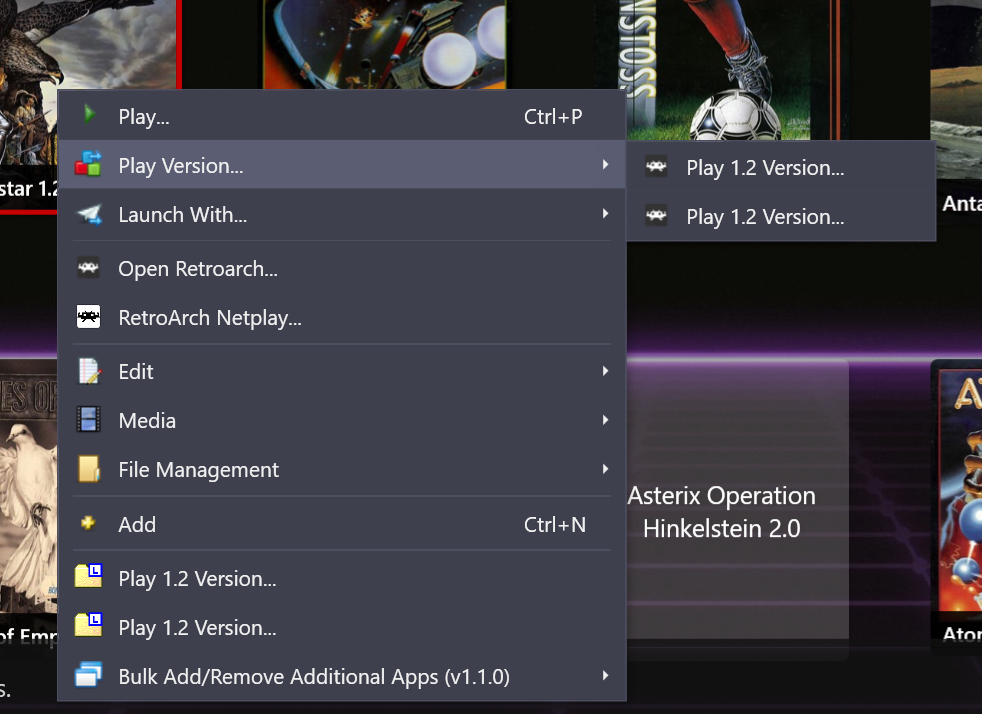Click the green Play arrow icon

tap(89, 115)
